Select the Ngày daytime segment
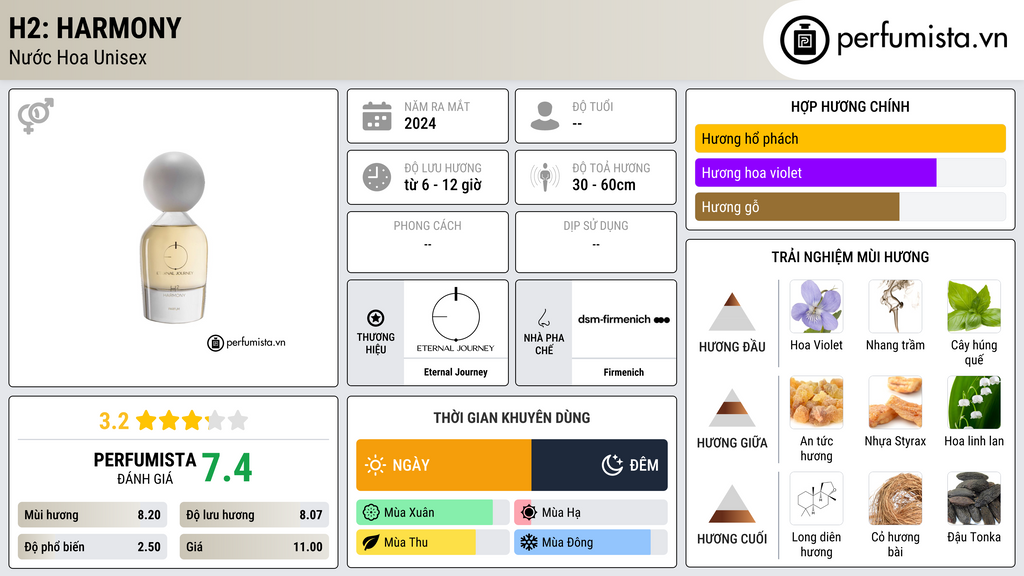This screenshot has height=576, width=1024. coord(444,465)
